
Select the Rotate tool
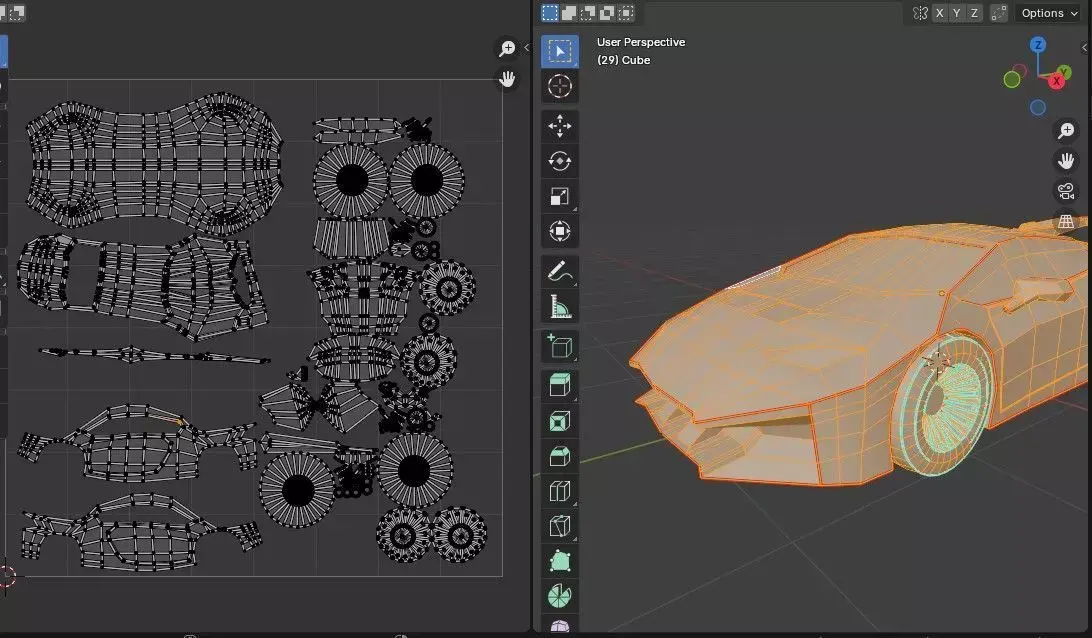click(x=560, y=161)
